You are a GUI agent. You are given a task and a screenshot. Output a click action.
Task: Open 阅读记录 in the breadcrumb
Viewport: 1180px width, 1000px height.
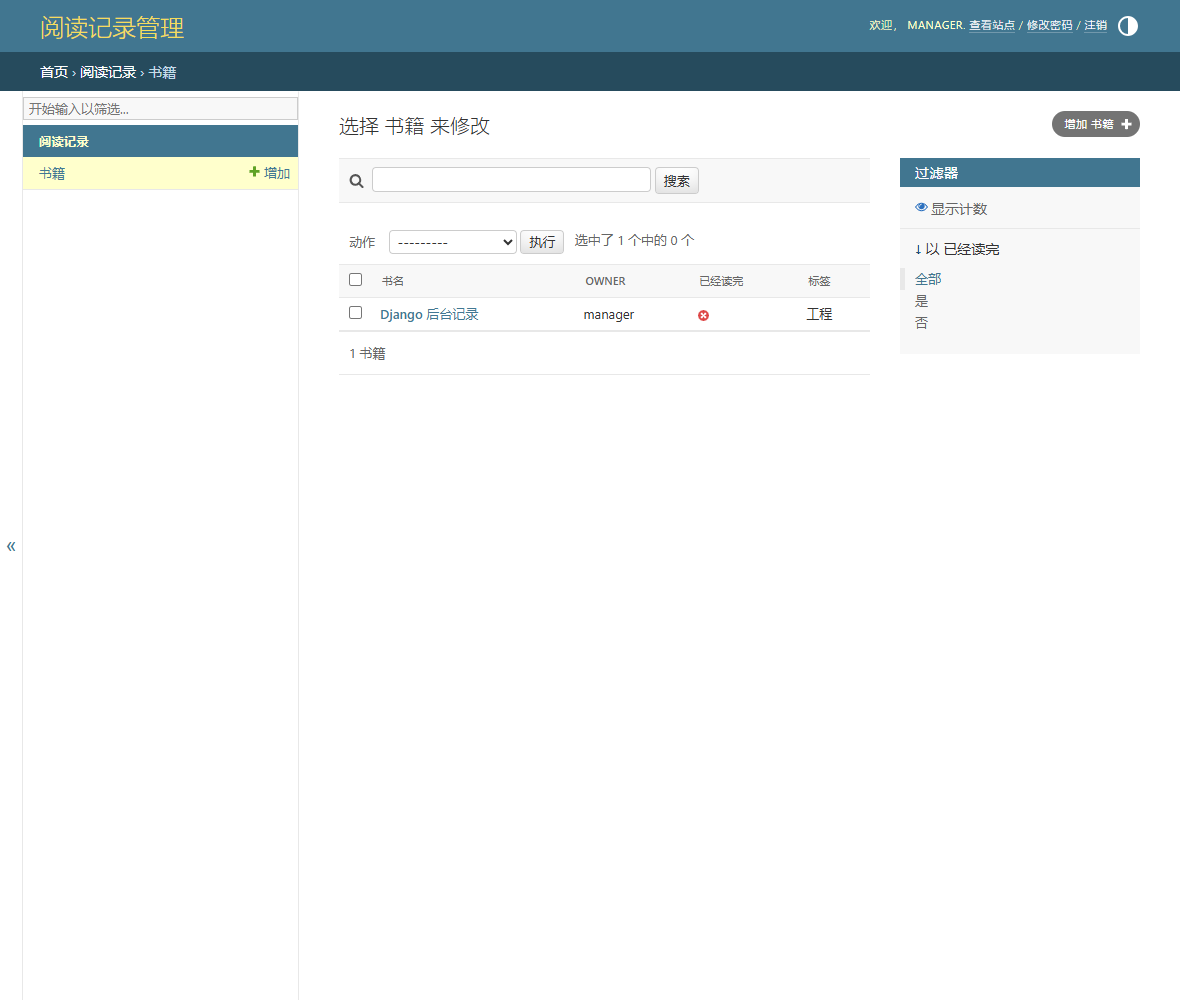(x=108, y=72)
